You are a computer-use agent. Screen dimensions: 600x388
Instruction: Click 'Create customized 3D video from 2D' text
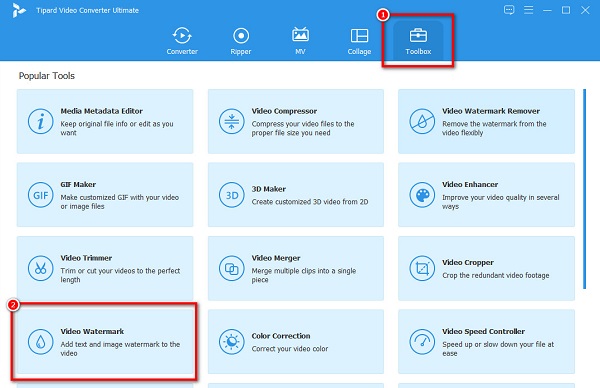pos(310,202)
